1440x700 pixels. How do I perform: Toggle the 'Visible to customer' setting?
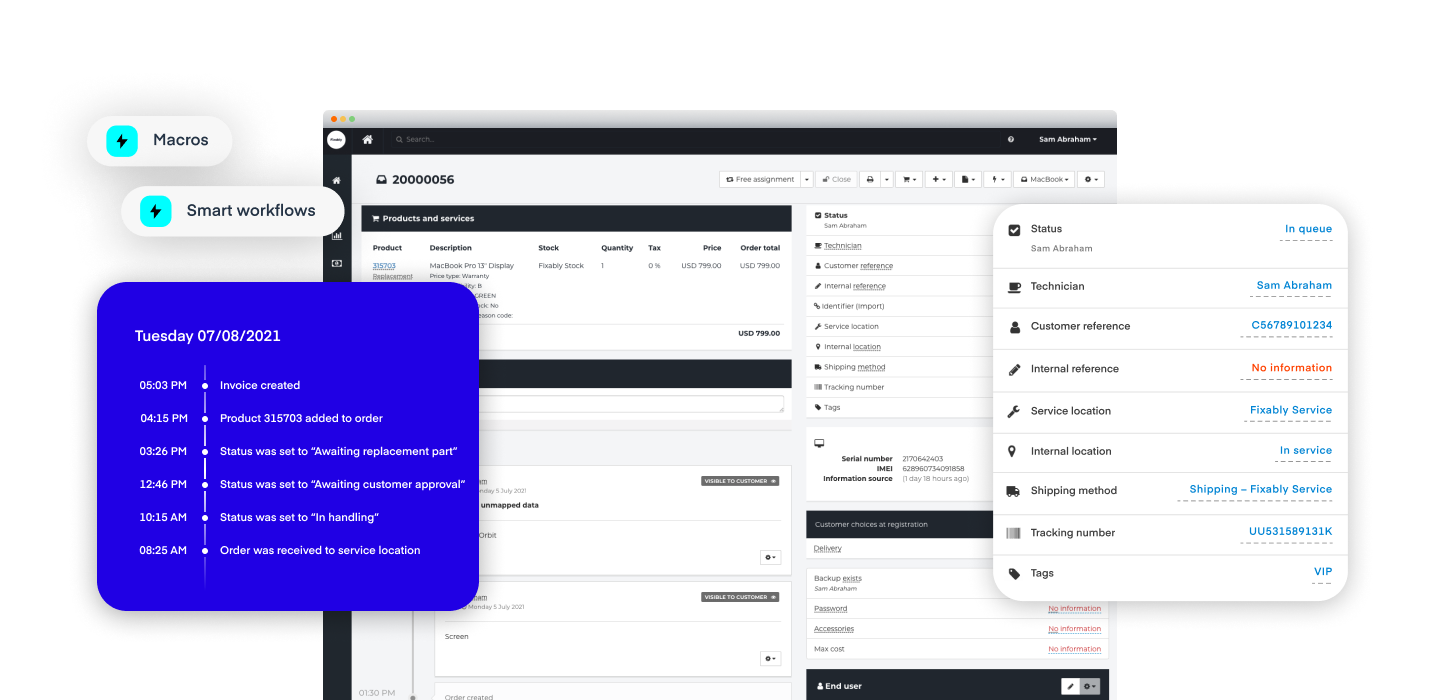click(x=740, y=480)
